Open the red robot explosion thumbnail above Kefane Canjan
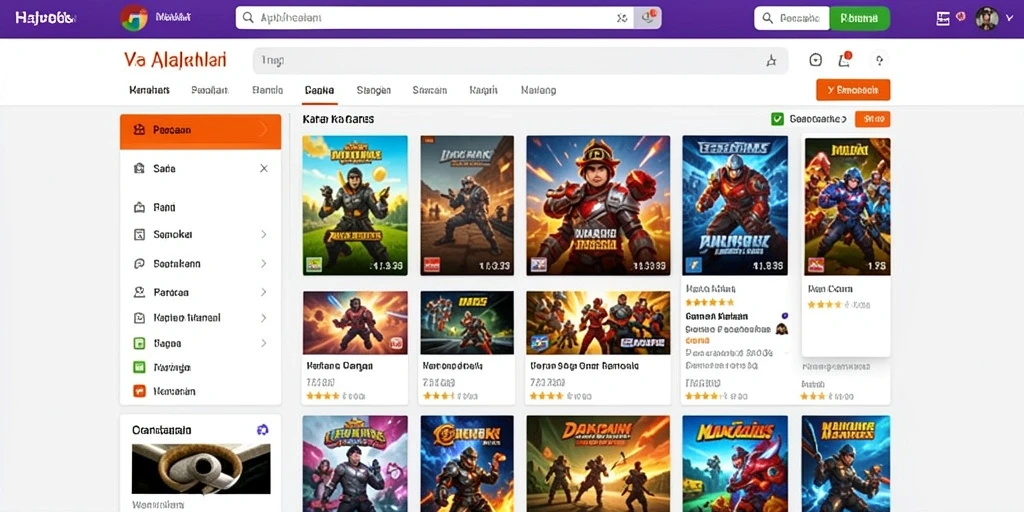1024x512 pixels. click(355, 323)
